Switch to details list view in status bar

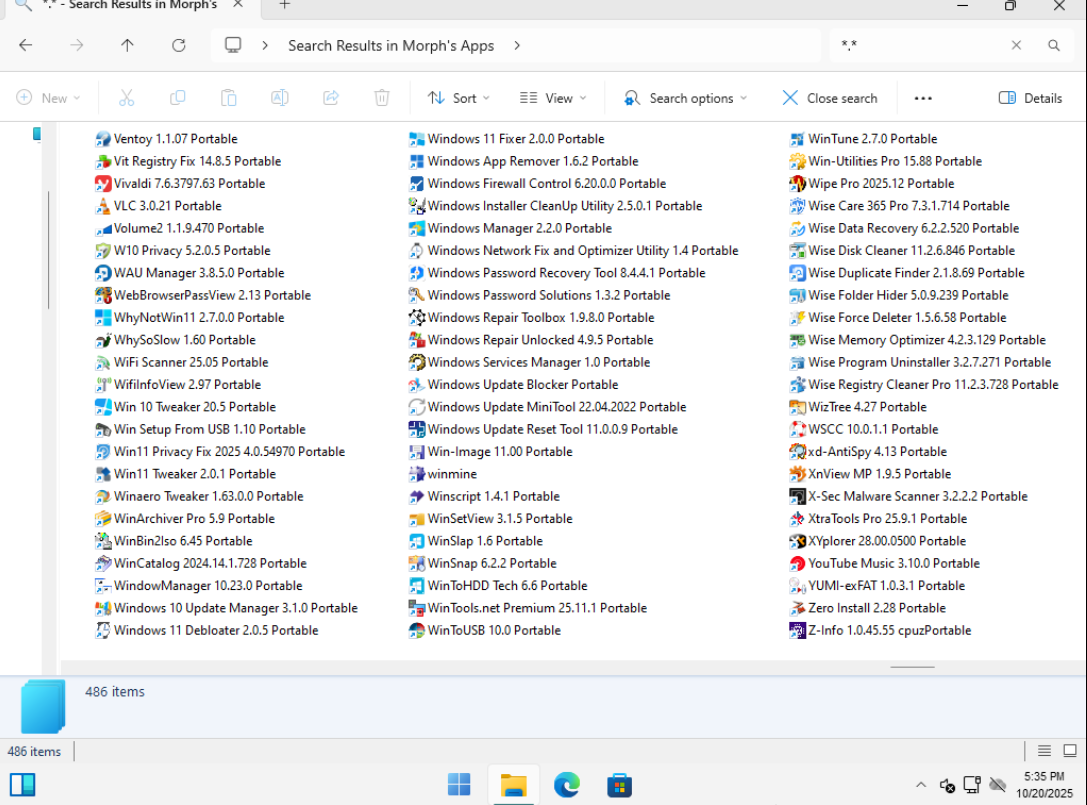tap(1044, 751)
